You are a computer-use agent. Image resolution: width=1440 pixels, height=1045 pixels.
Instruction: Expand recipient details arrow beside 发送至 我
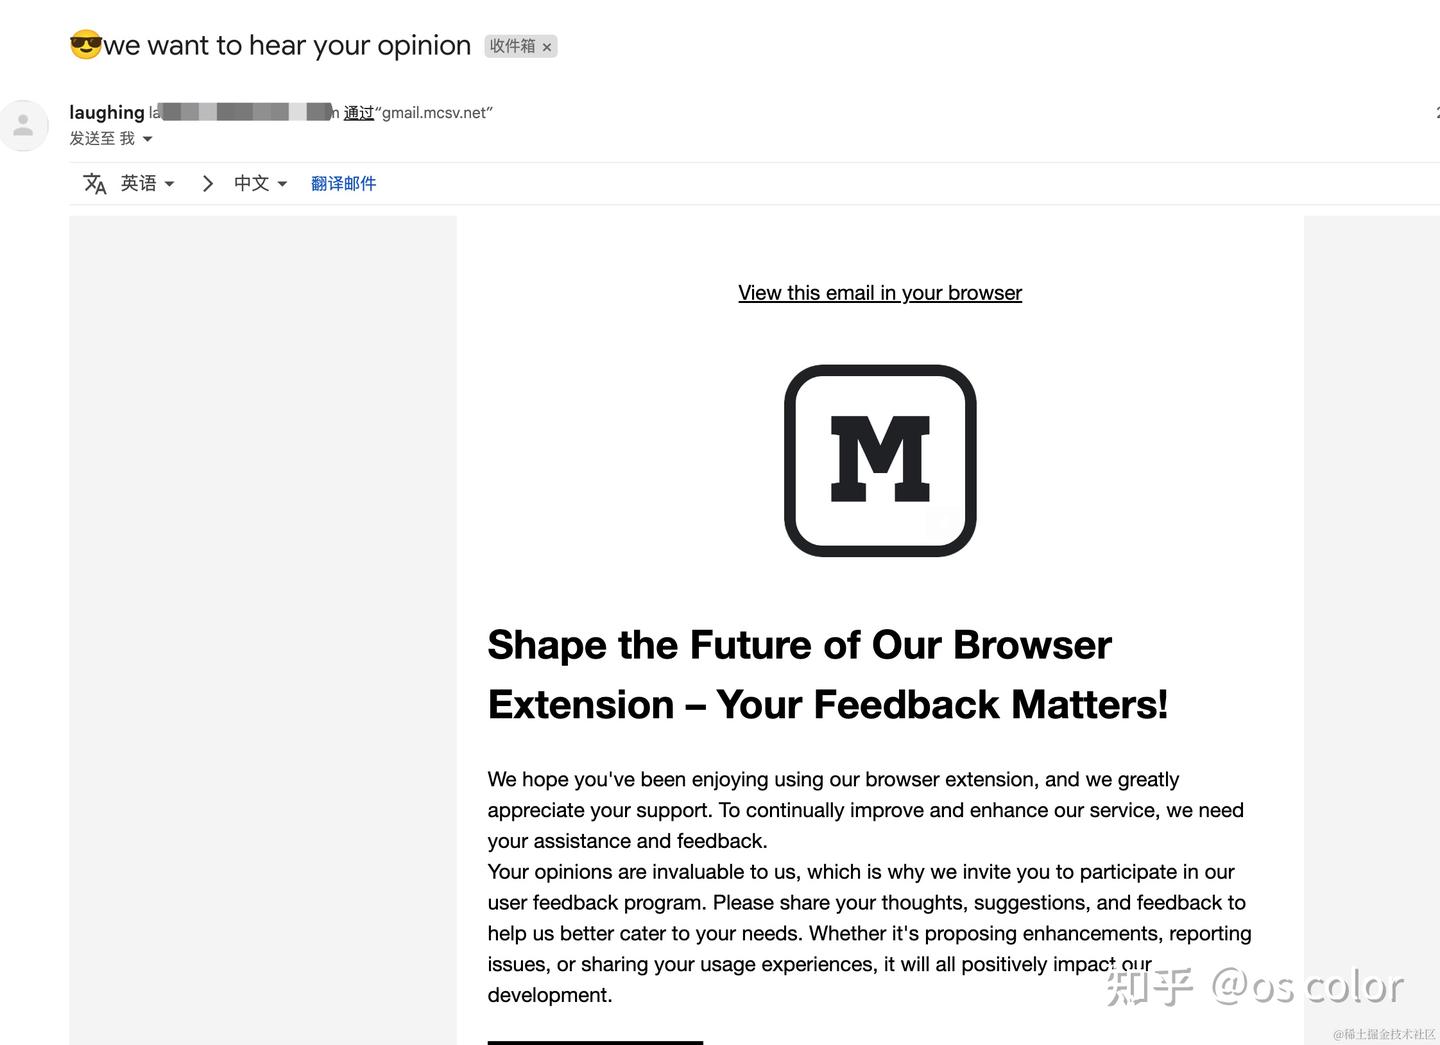[148, 139]
